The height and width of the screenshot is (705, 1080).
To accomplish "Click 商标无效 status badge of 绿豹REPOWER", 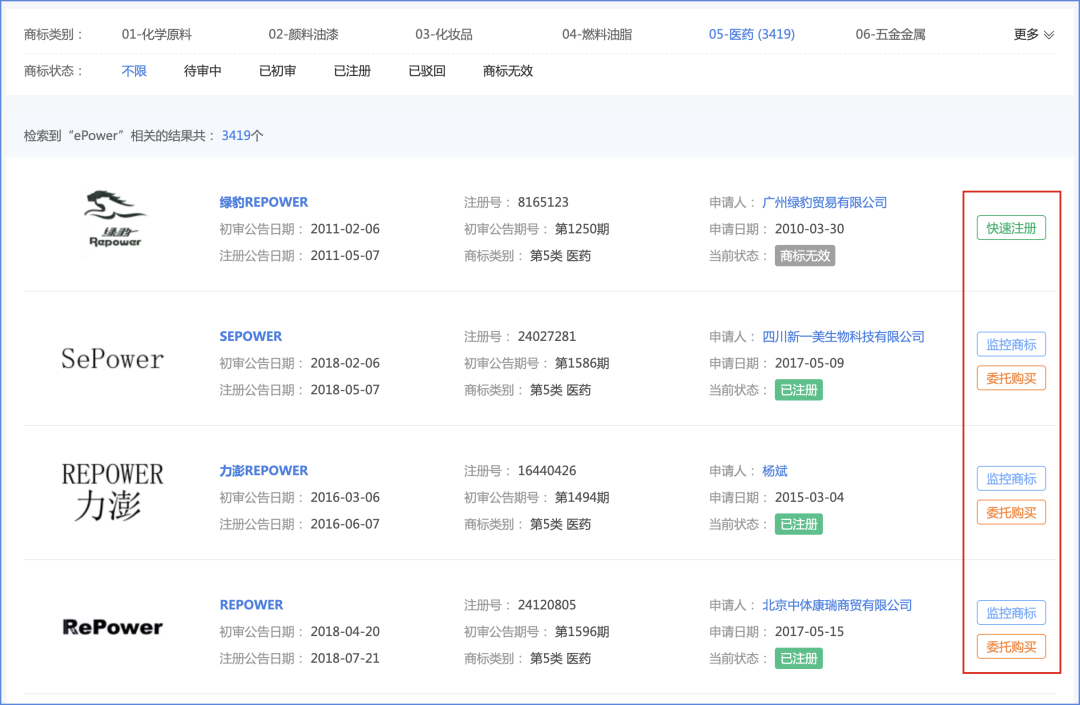I will click(804, 256).
